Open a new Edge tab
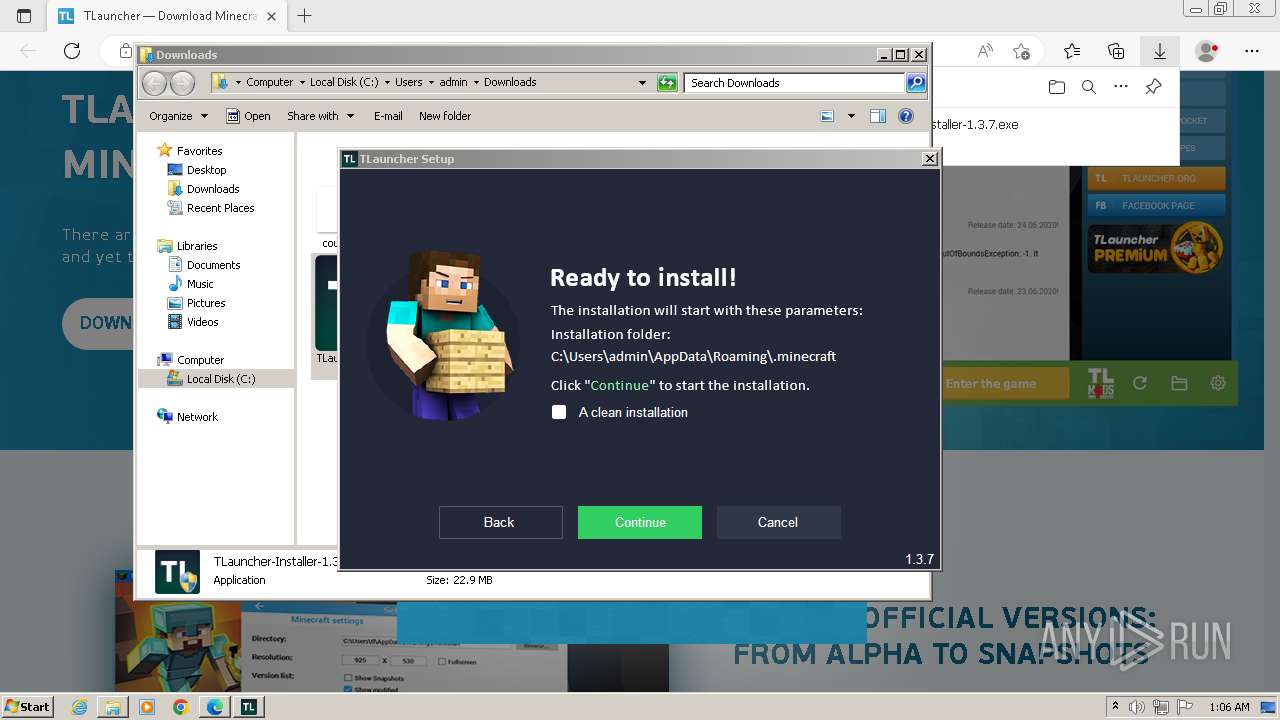The height and width of the screenshot is (720, 1280). tap(305, 16)
